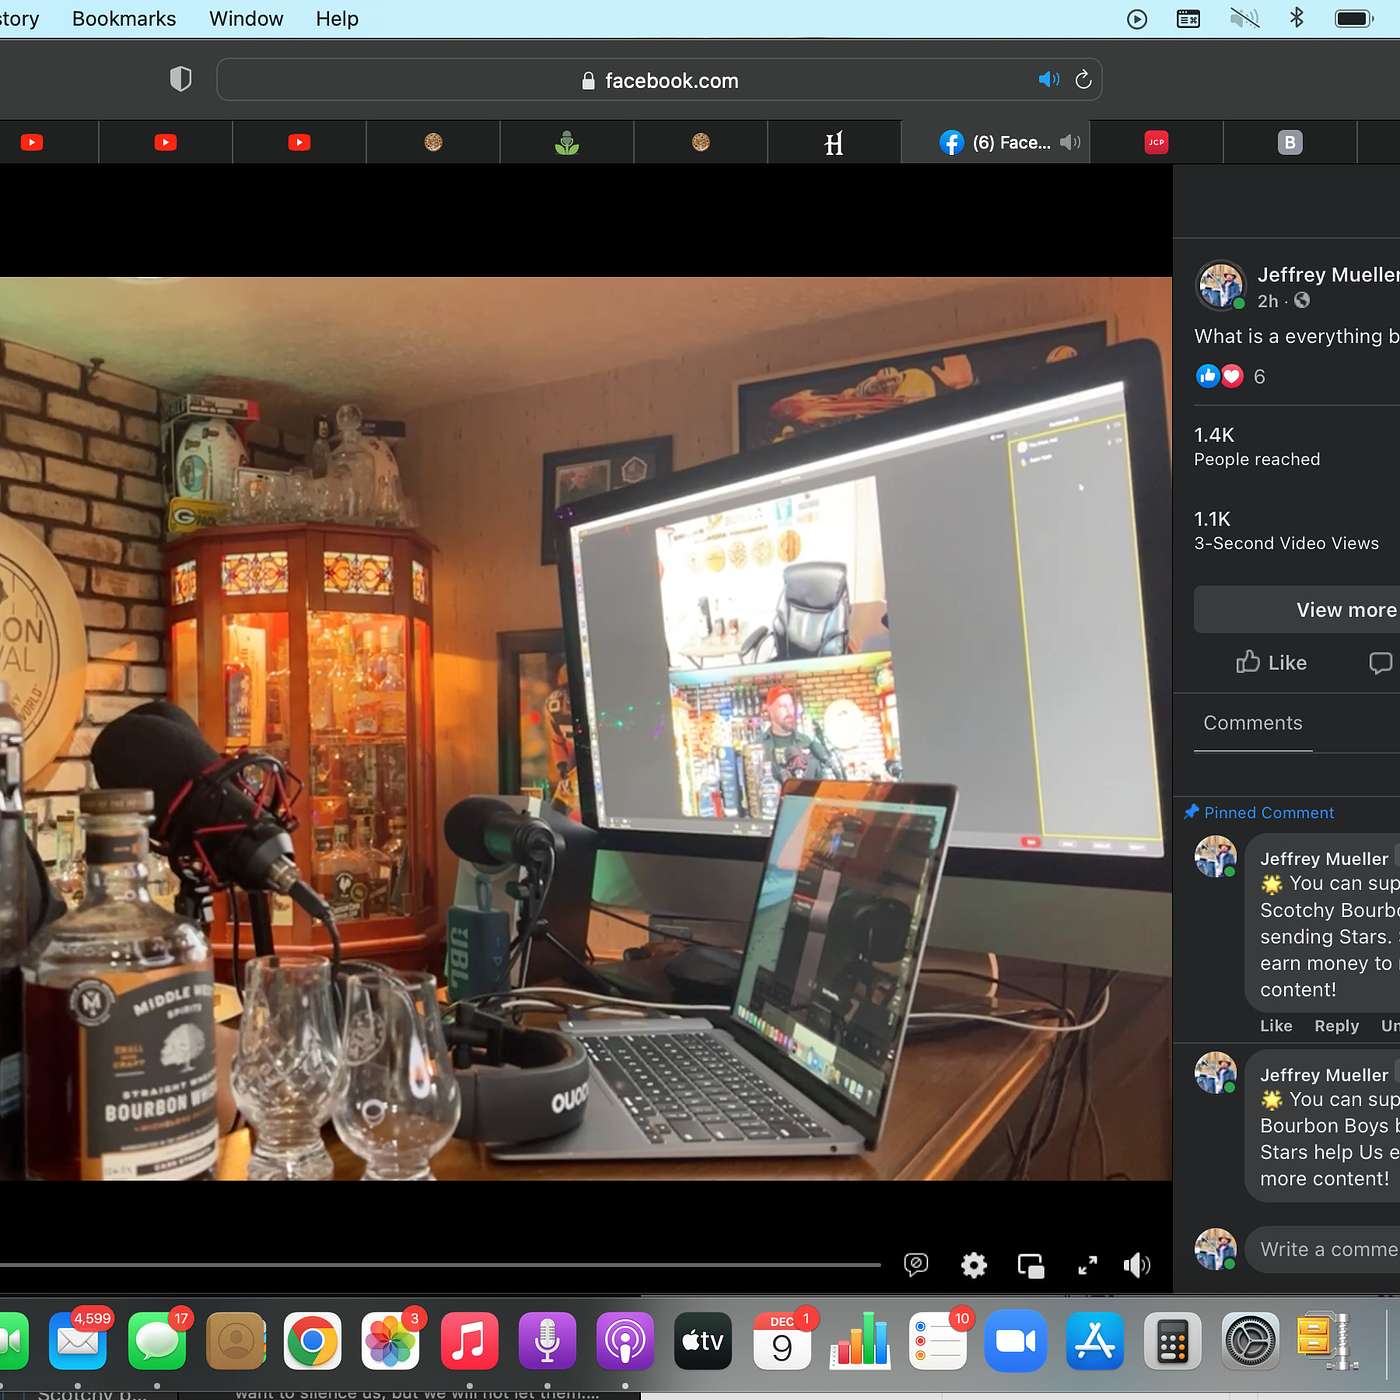1400x1400 pixels.
Task: Click the video comment overlay icon
Action: 915,1265
